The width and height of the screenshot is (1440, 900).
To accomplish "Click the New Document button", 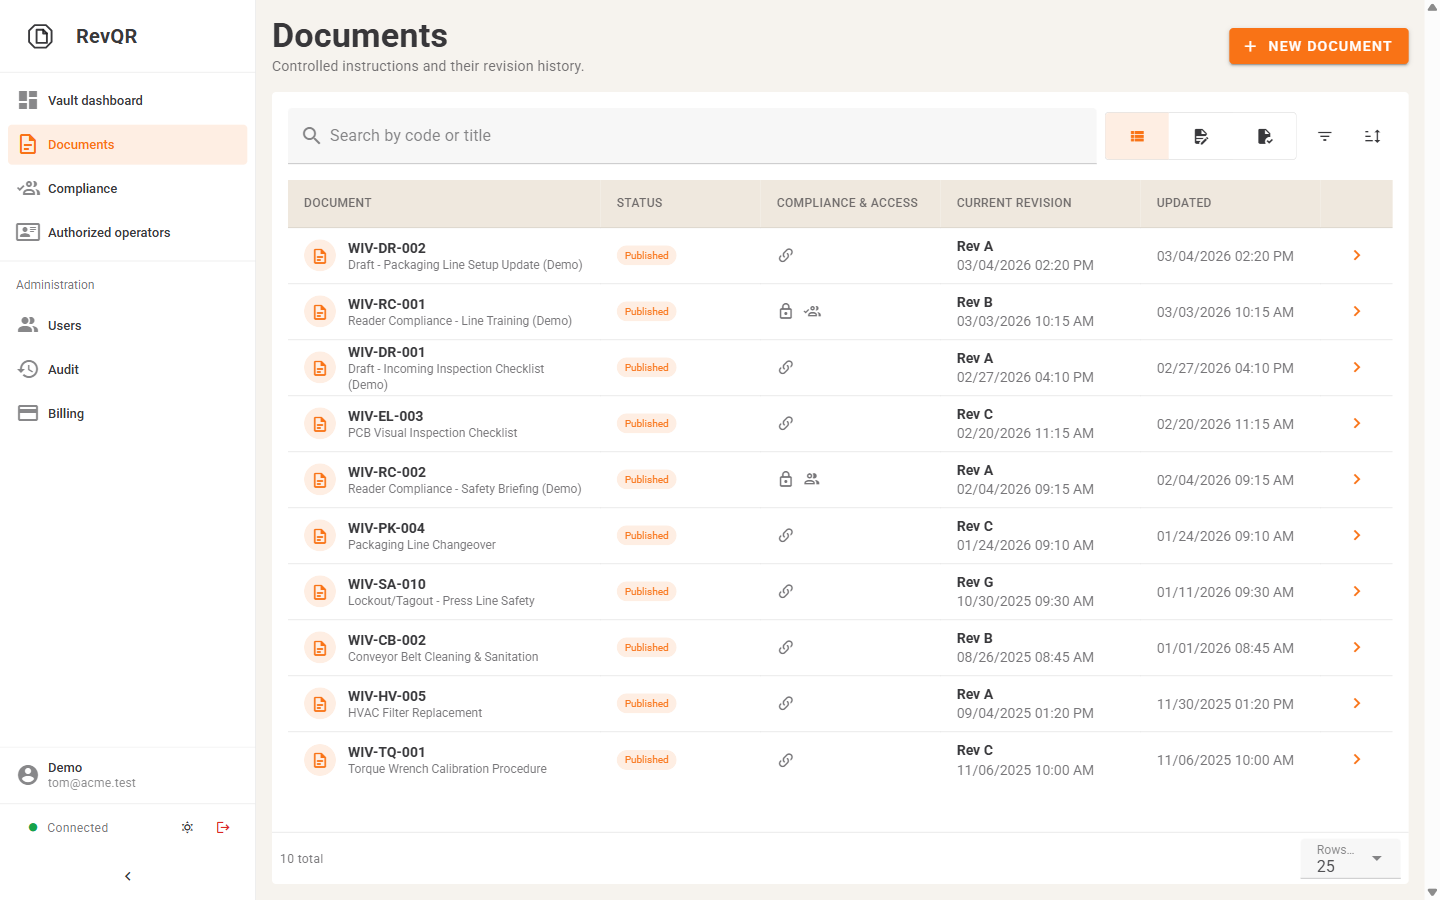I will pos(1318,46).
